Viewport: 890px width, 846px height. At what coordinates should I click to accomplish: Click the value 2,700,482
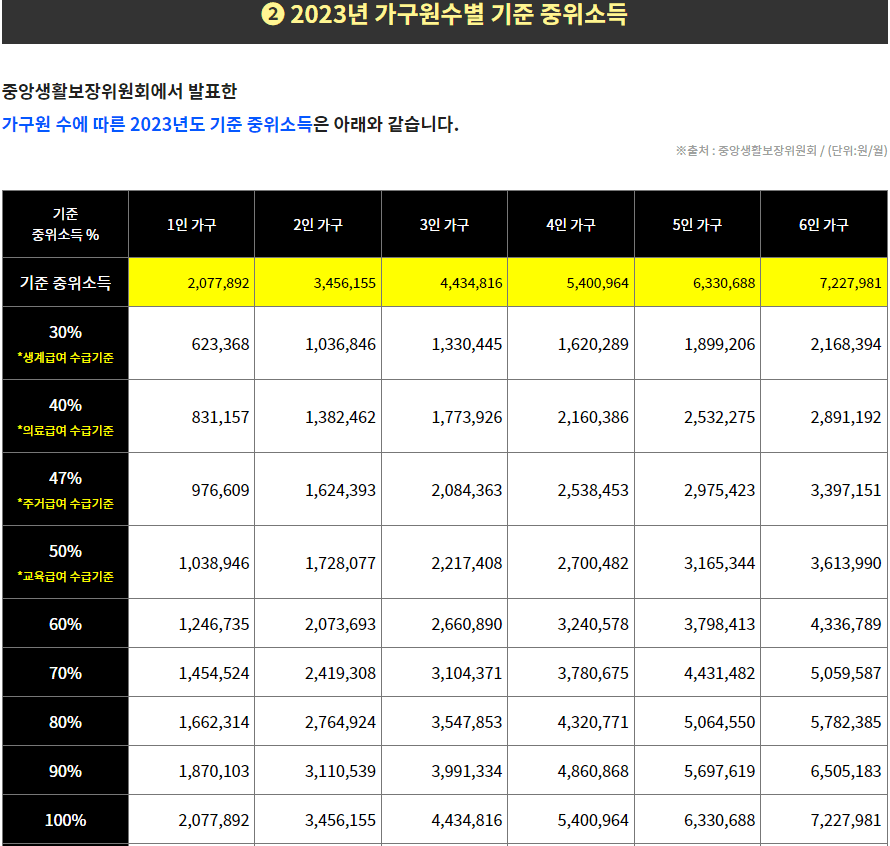tap(593, 563)
